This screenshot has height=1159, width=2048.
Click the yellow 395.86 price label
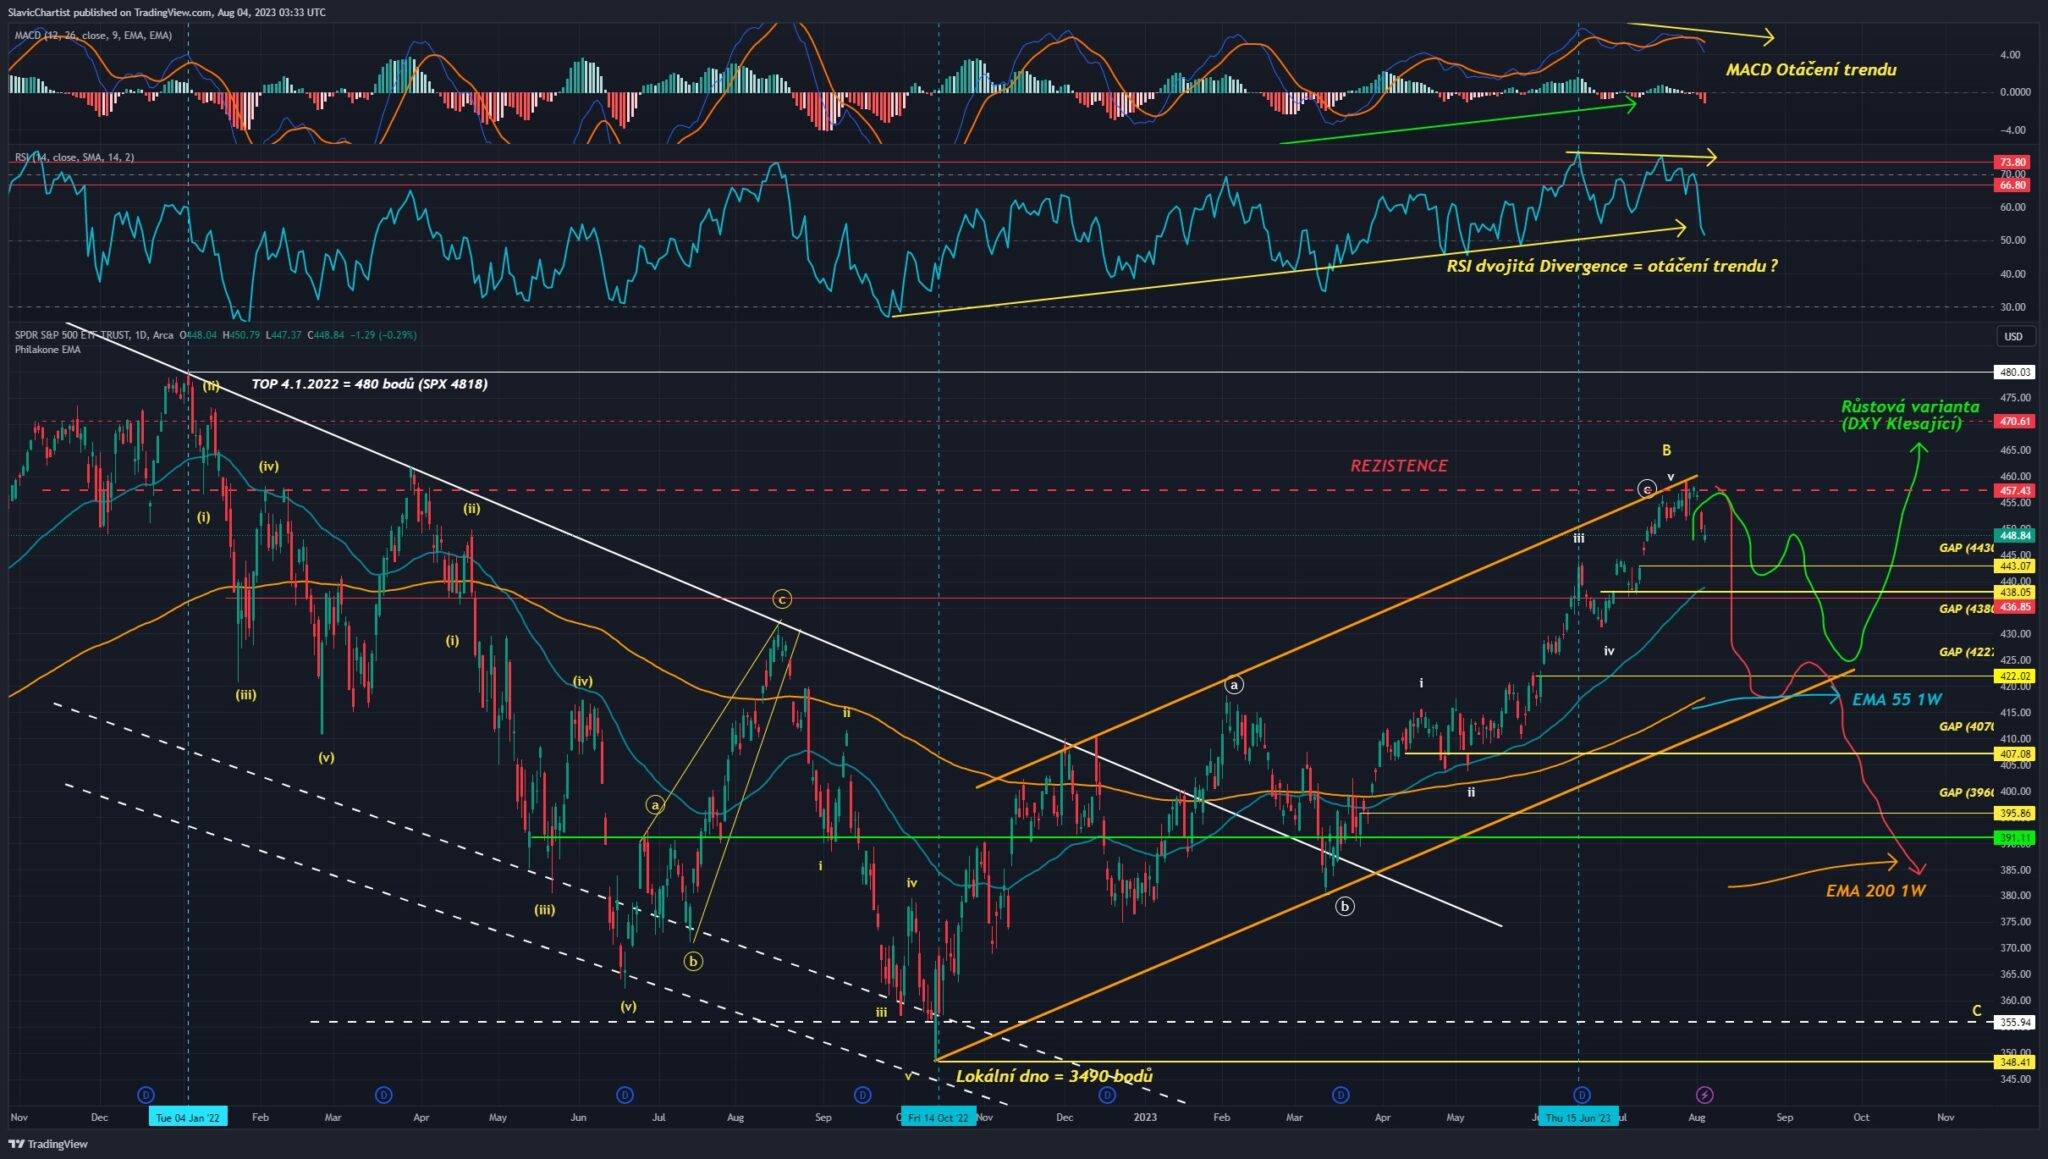tap(2015, 813)
